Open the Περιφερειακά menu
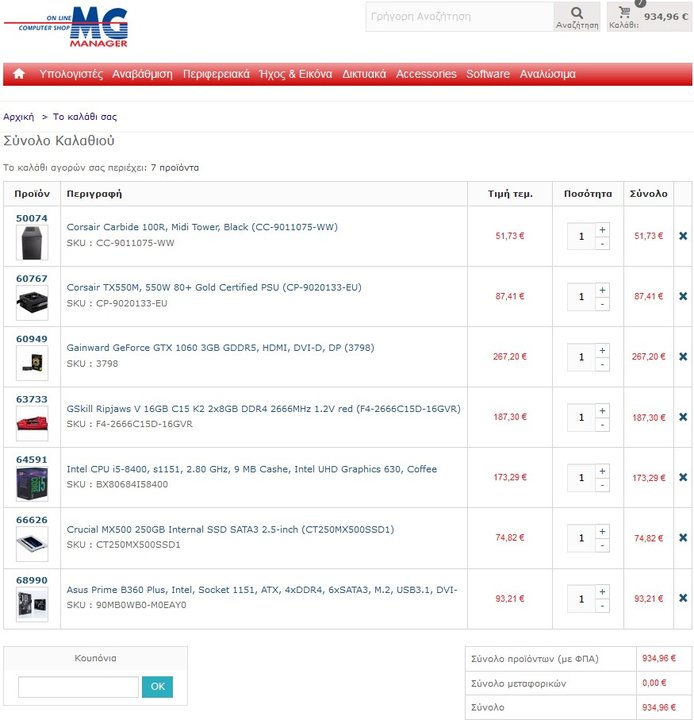694x720 pixels. tap(216, 74)
